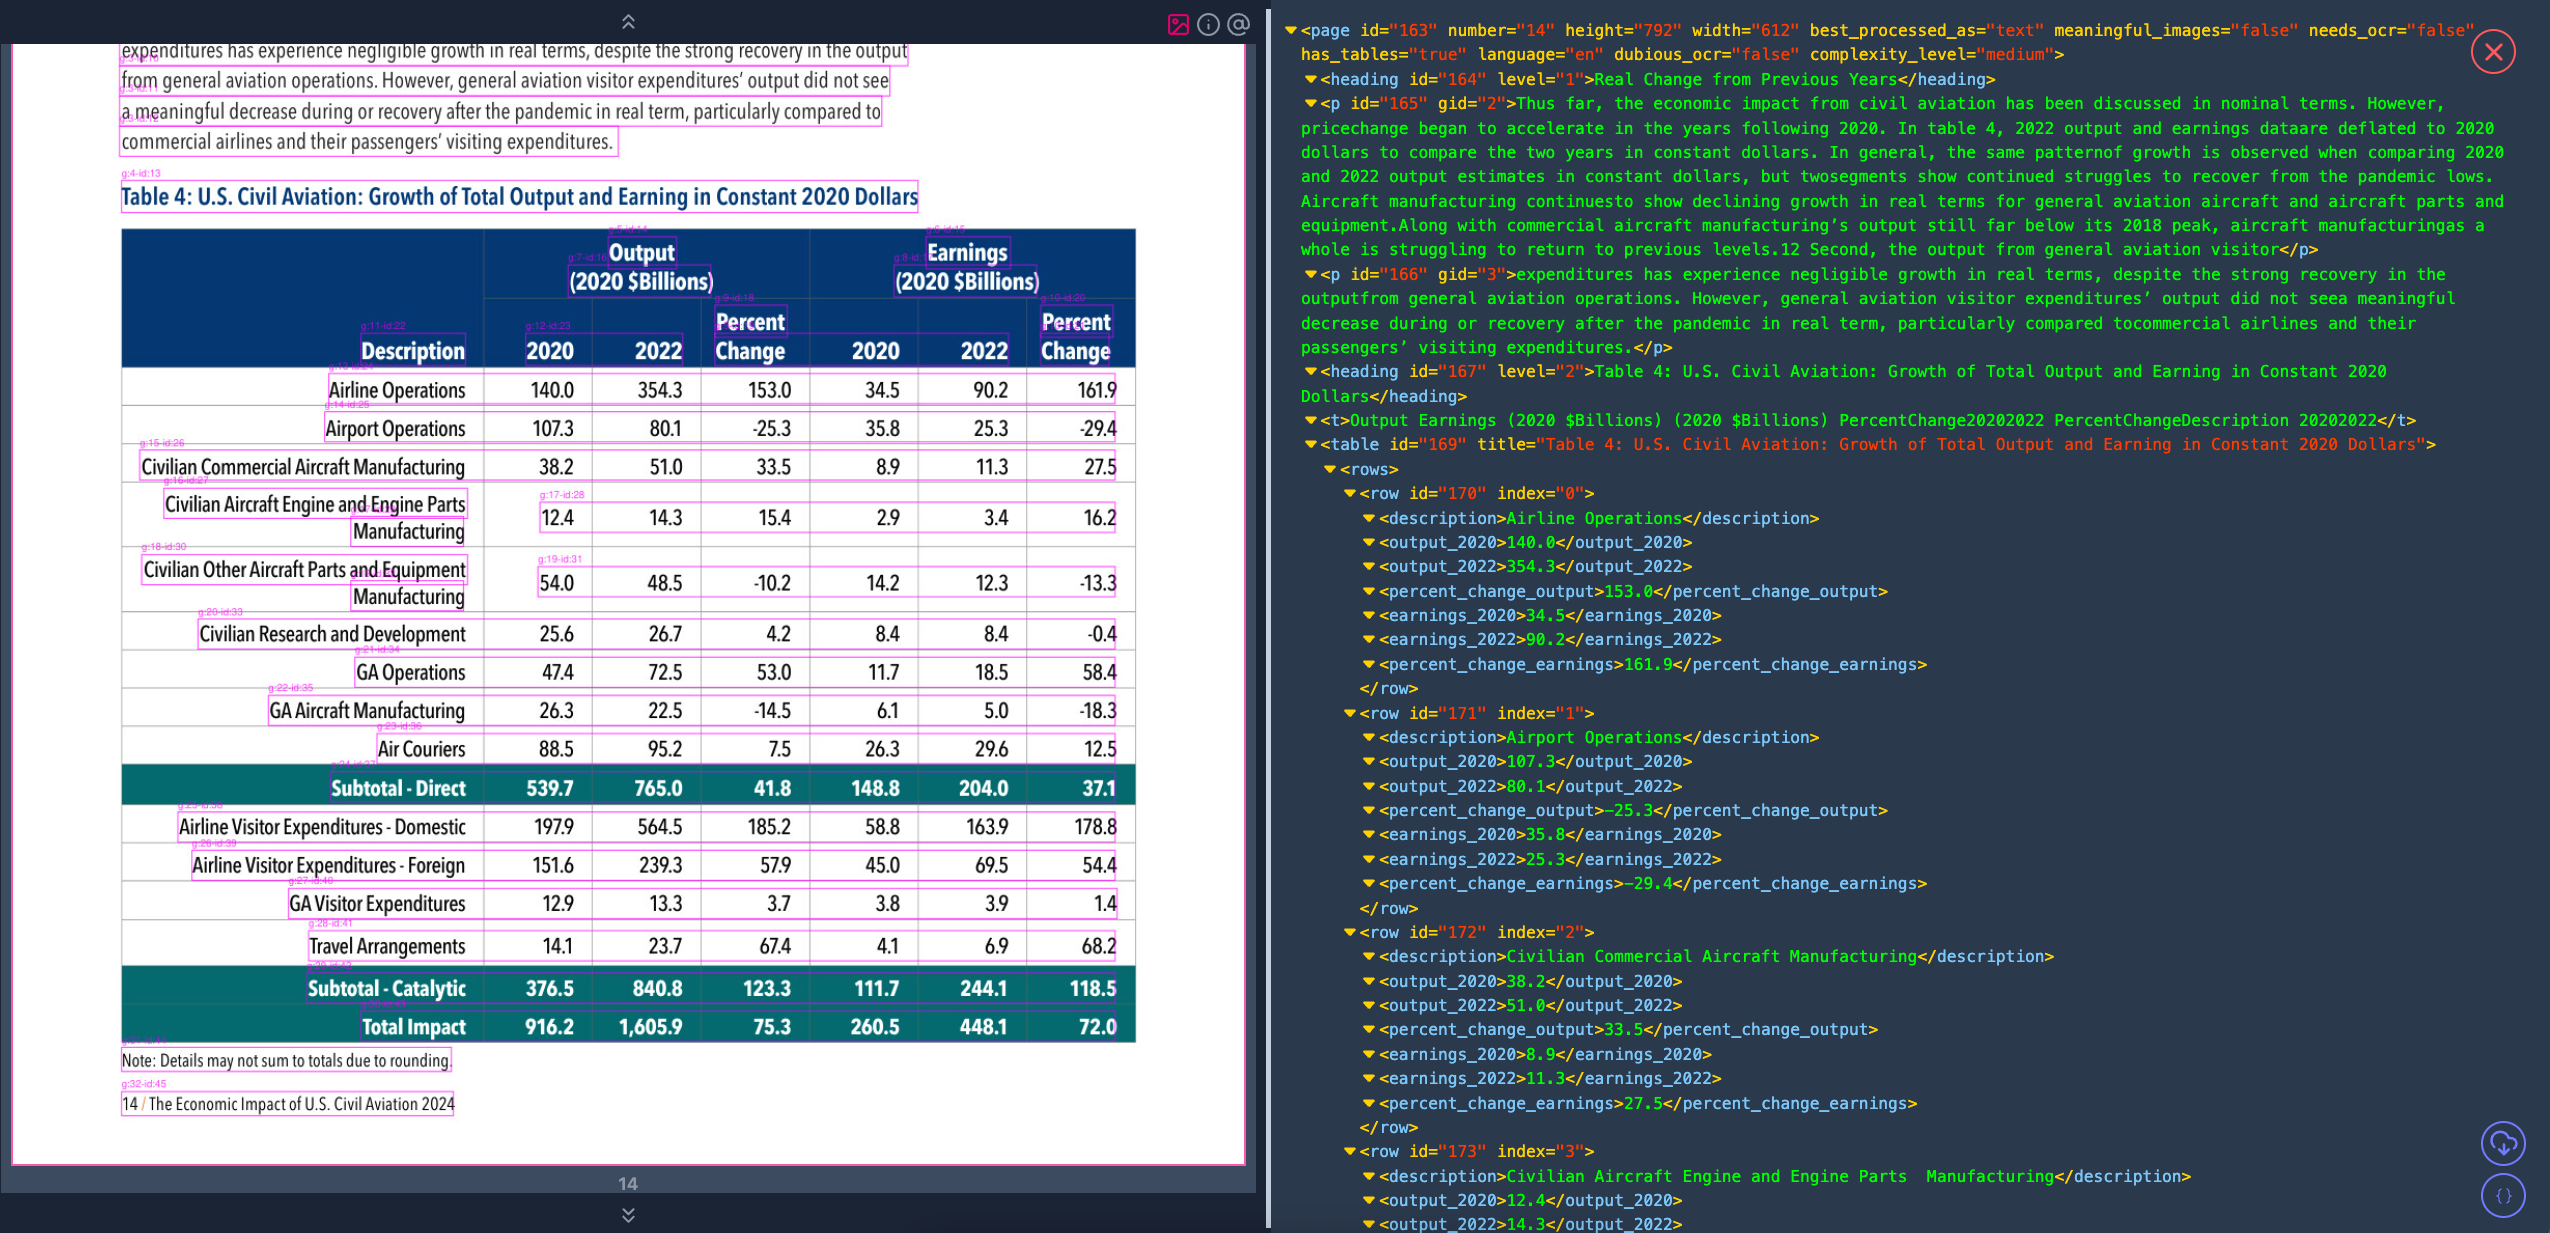Viewport: 2550px width, 1233px height.
Task: Select Airline Visitor Expenditures - Foreign label
Action: [x=328, y=865]
